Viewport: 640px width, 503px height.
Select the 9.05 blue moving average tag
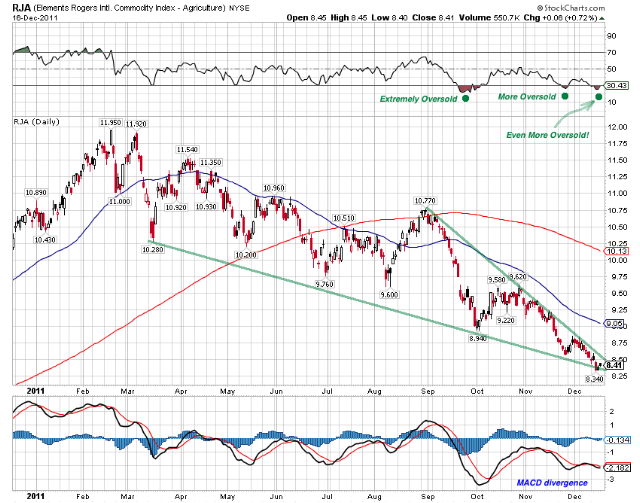pyautogui.click(x=615, y=324)
